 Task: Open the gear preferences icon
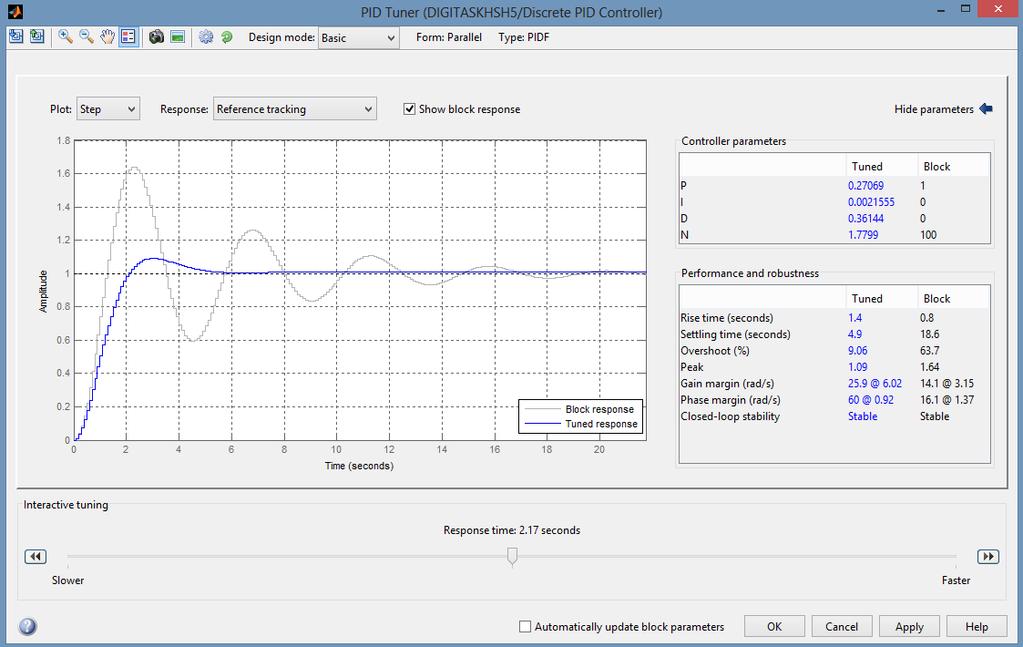click(x=206, y=37)
